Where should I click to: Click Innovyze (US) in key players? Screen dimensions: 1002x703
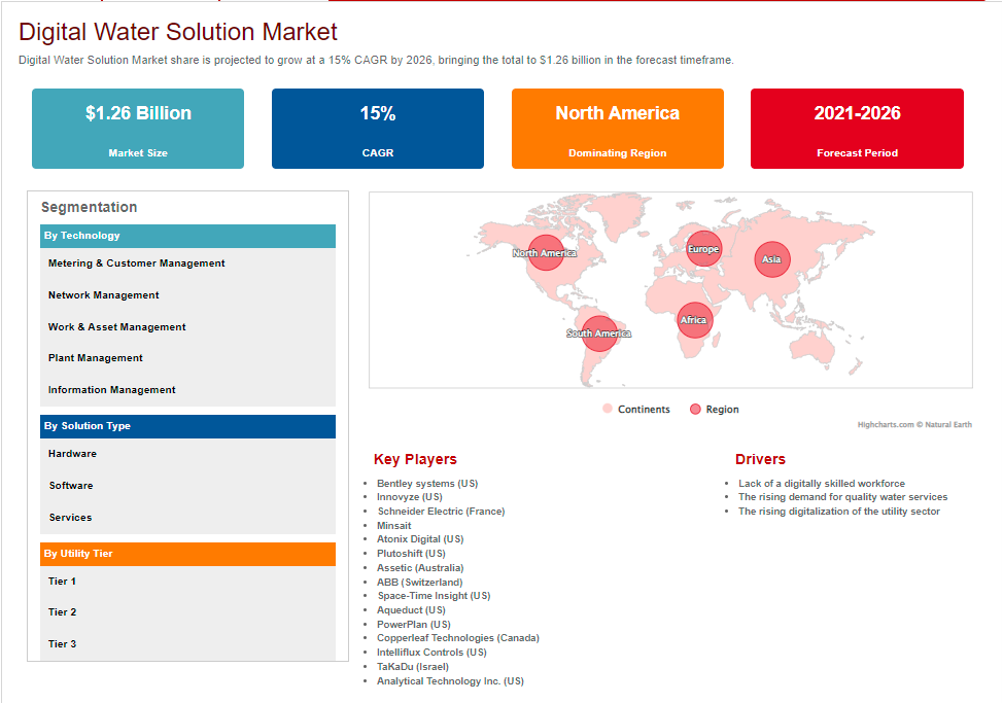[x=410, y=497]
